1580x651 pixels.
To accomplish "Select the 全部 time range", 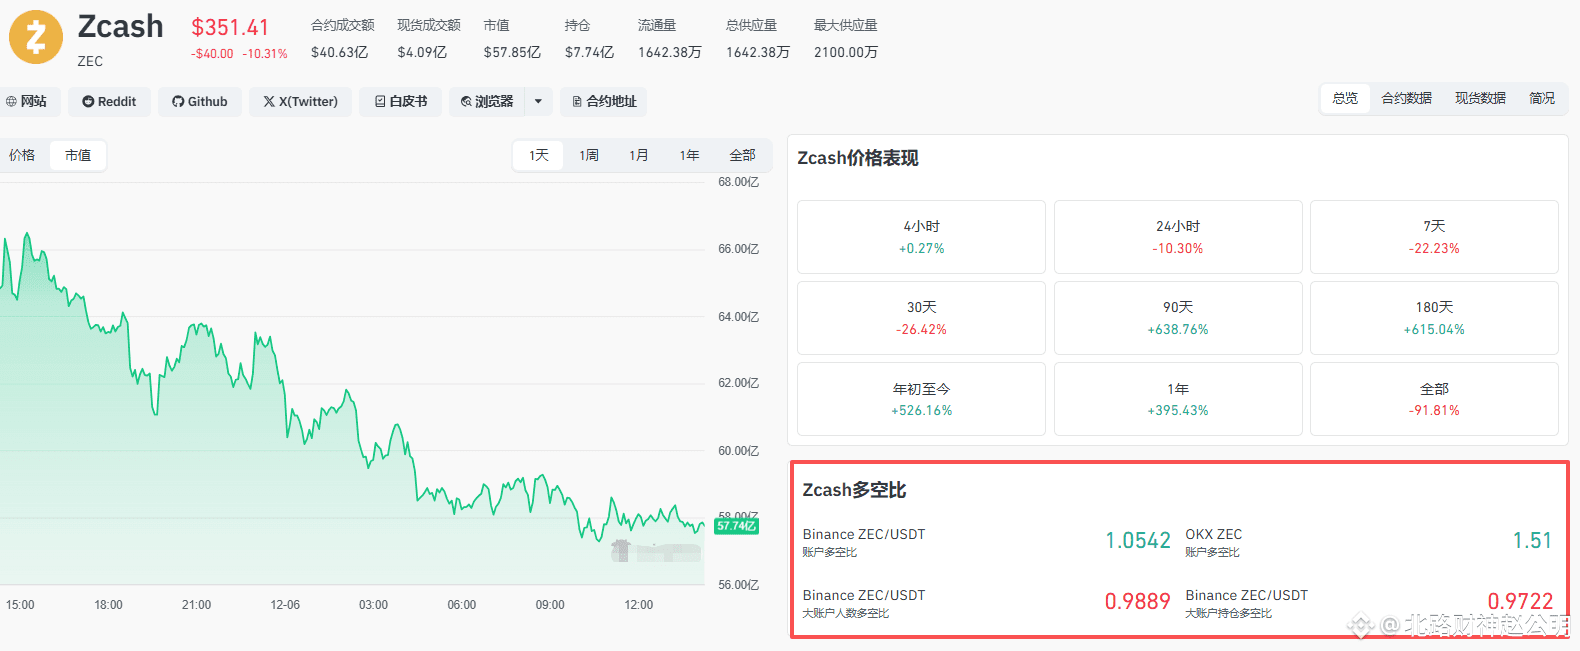I will (742, 155).
